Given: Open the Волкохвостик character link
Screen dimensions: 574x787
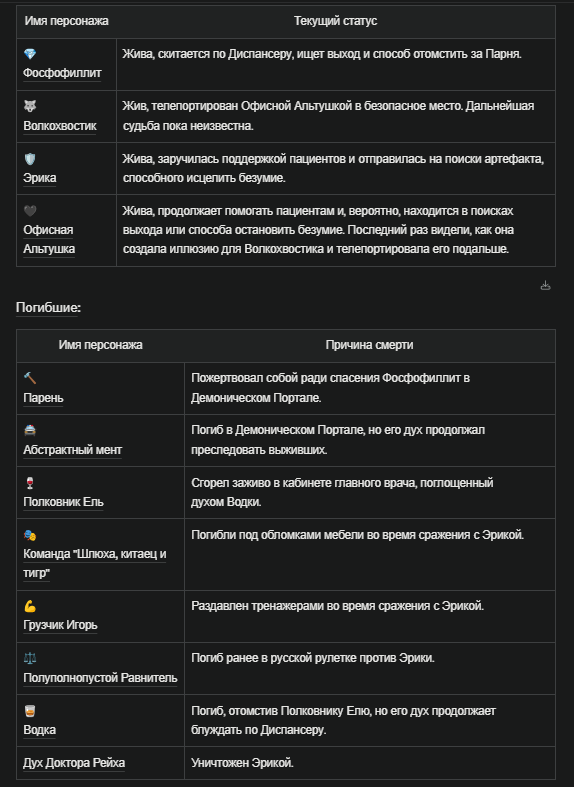Looking at the screenshot, I should pos(60,125).
